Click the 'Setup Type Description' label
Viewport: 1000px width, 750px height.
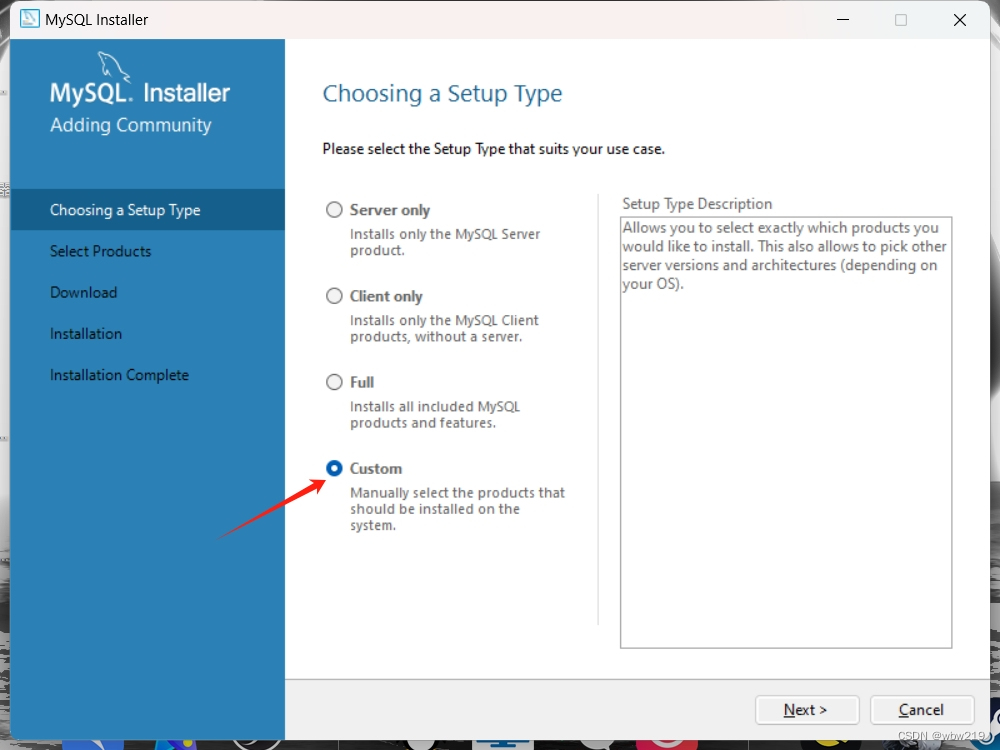click(x=697, y=204)
